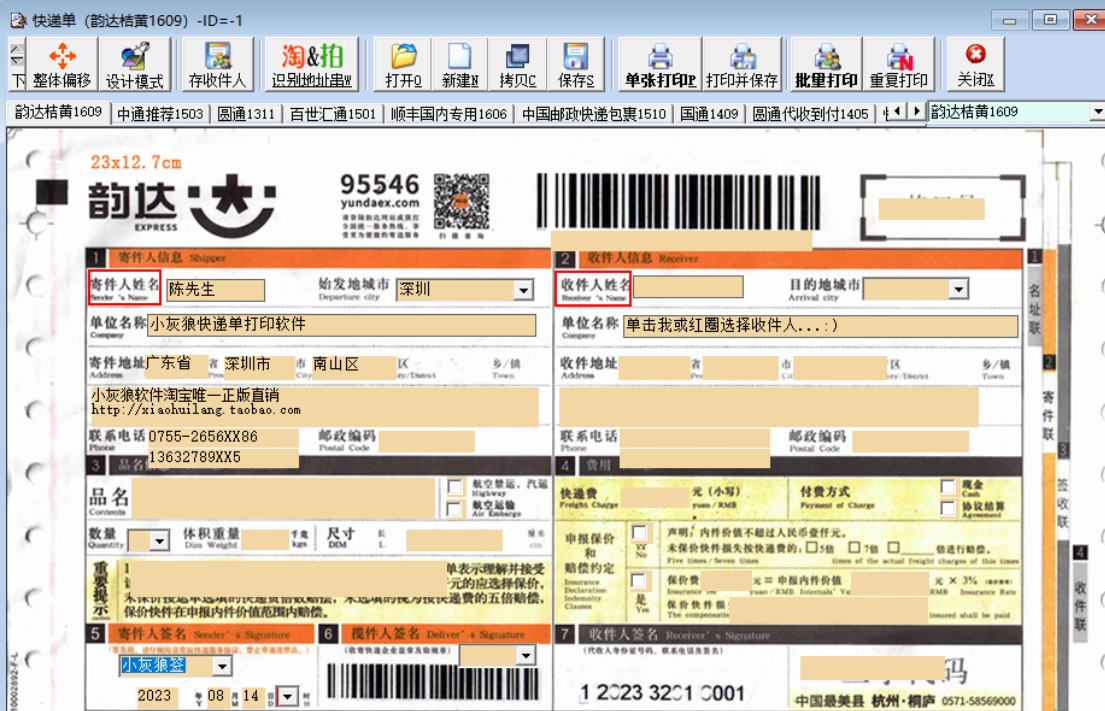Open the 小灰狼签 sender signature dropdown
Viewport: 1105px width, 711px height.
tap(223, 666)
